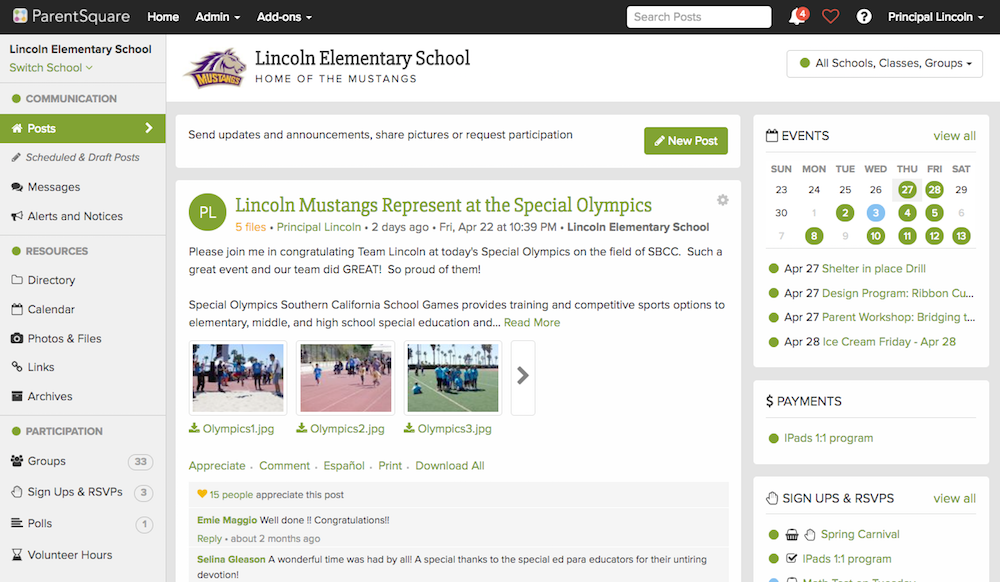View all events
The width and height of the screenshot is (1000, 582).
[954, 136]
